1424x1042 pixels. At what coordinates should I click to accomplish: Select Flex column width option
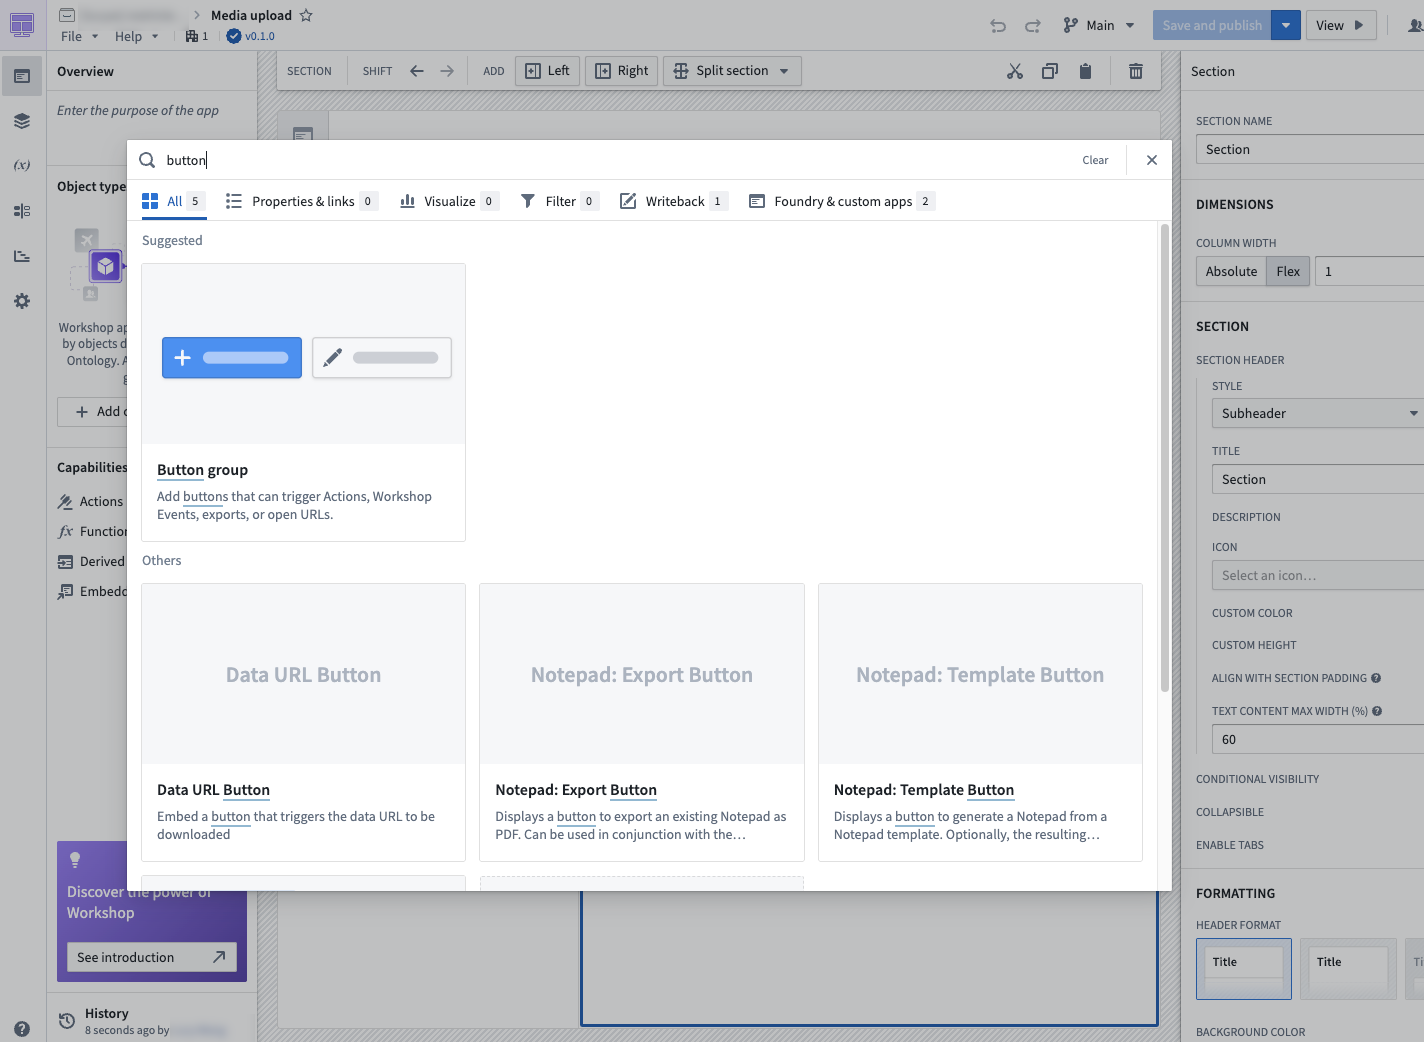point(1288,271)
